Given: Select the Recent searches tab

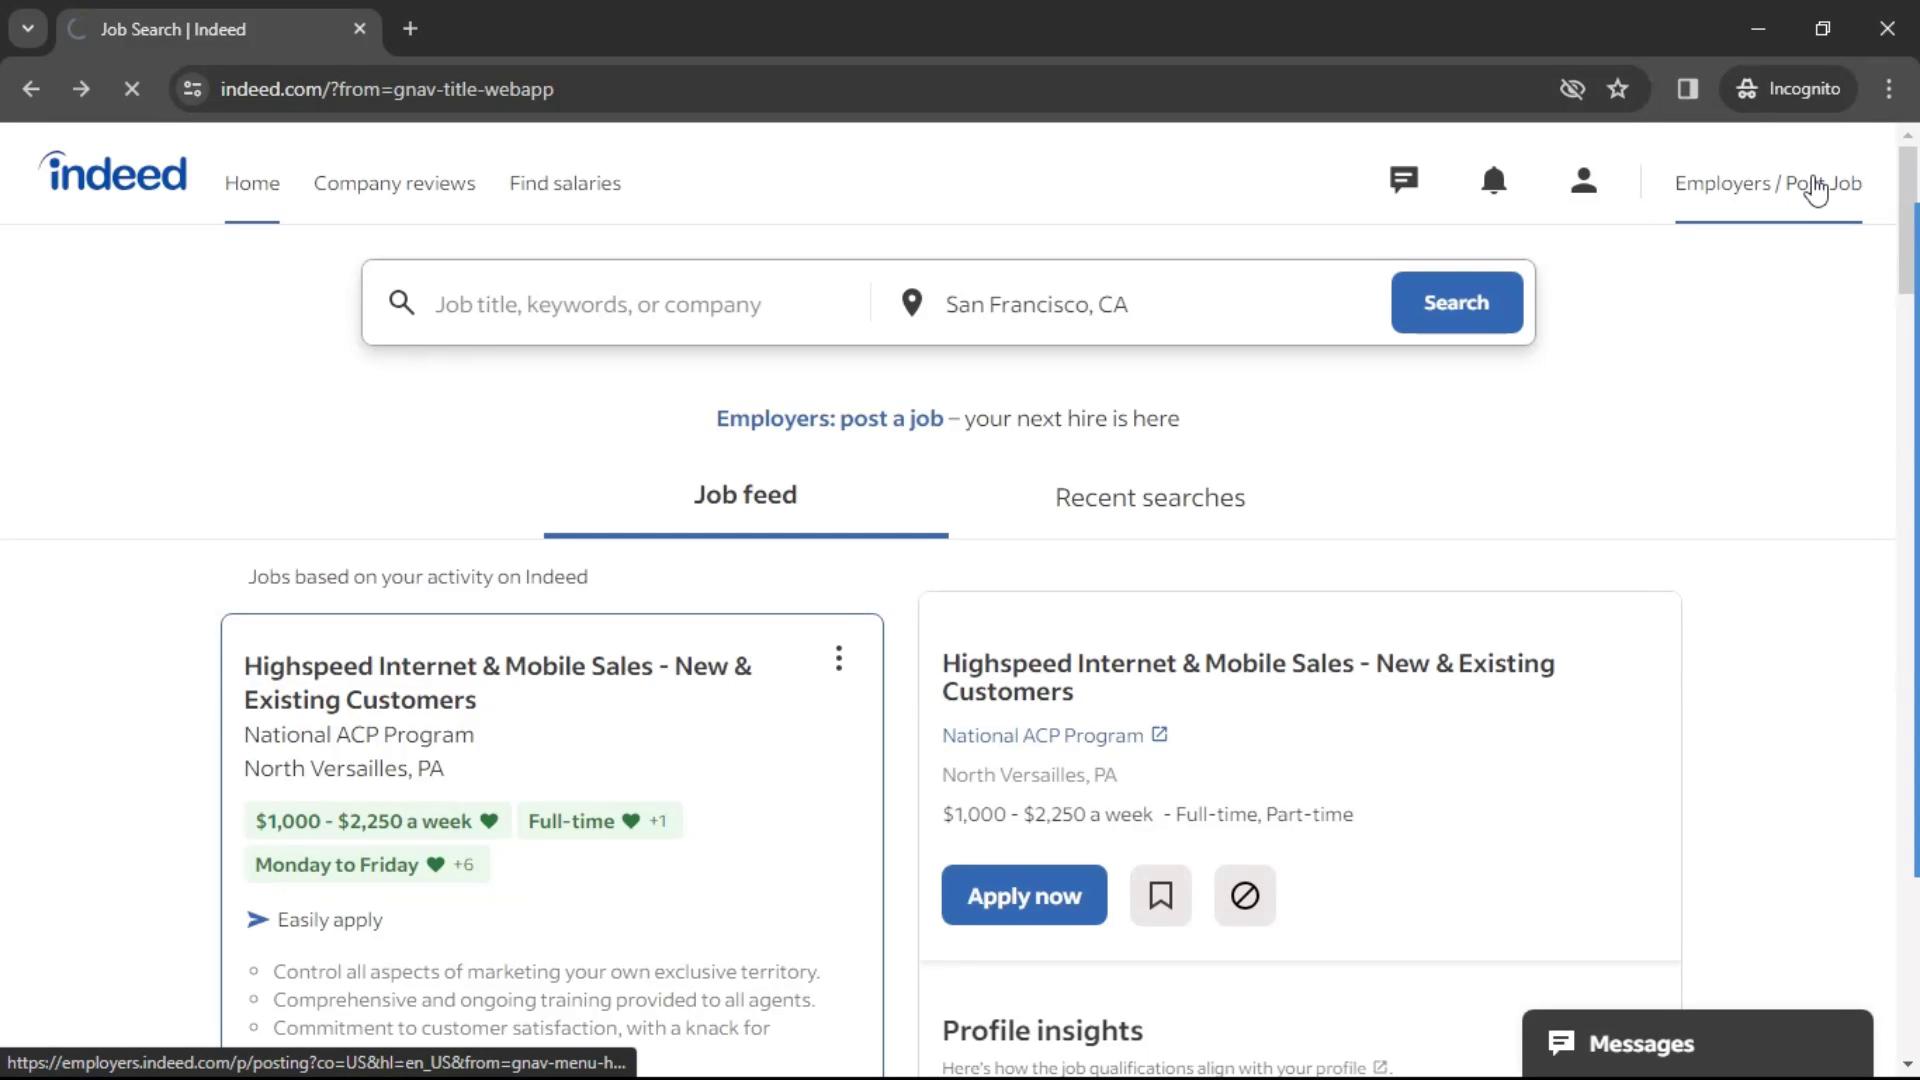Looking at the screenshot, I should pyautogui.click(x=1150, y=496).
